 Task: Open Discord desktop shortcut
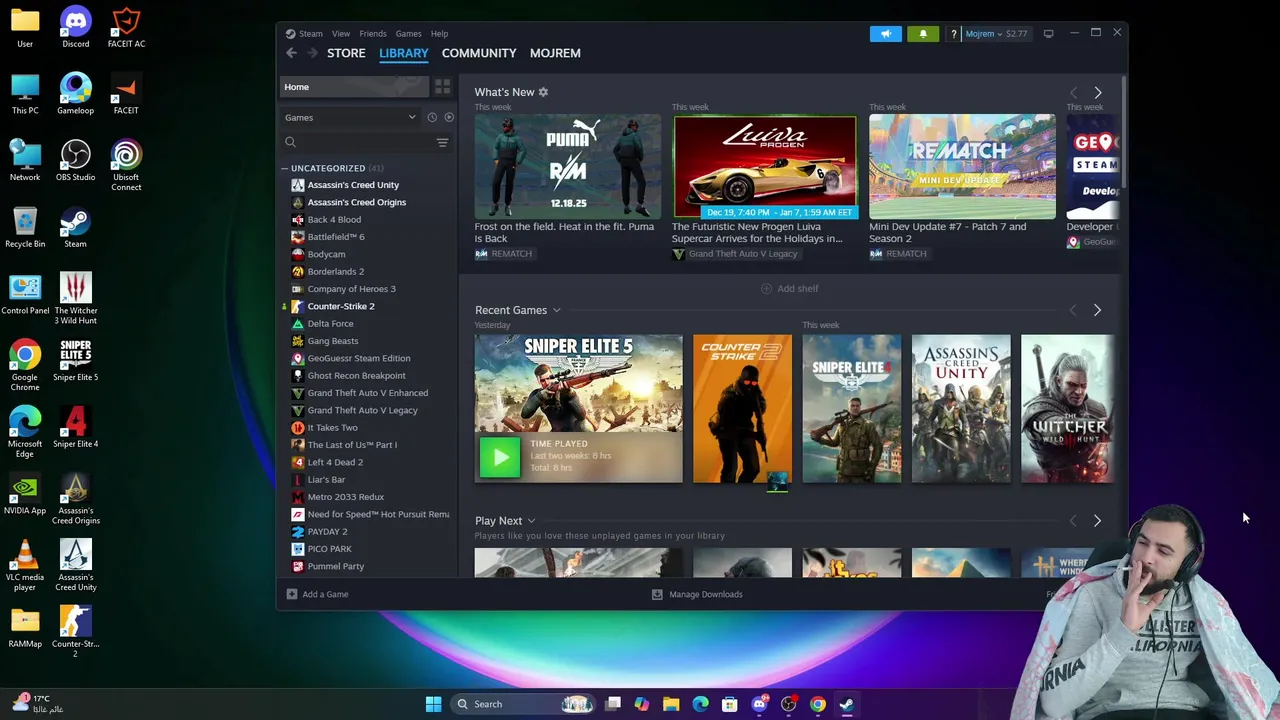coord(75,27)
